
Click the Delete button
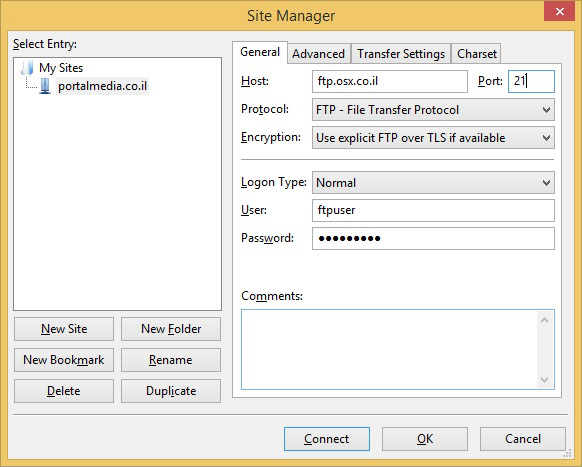(x=64, y=391)
